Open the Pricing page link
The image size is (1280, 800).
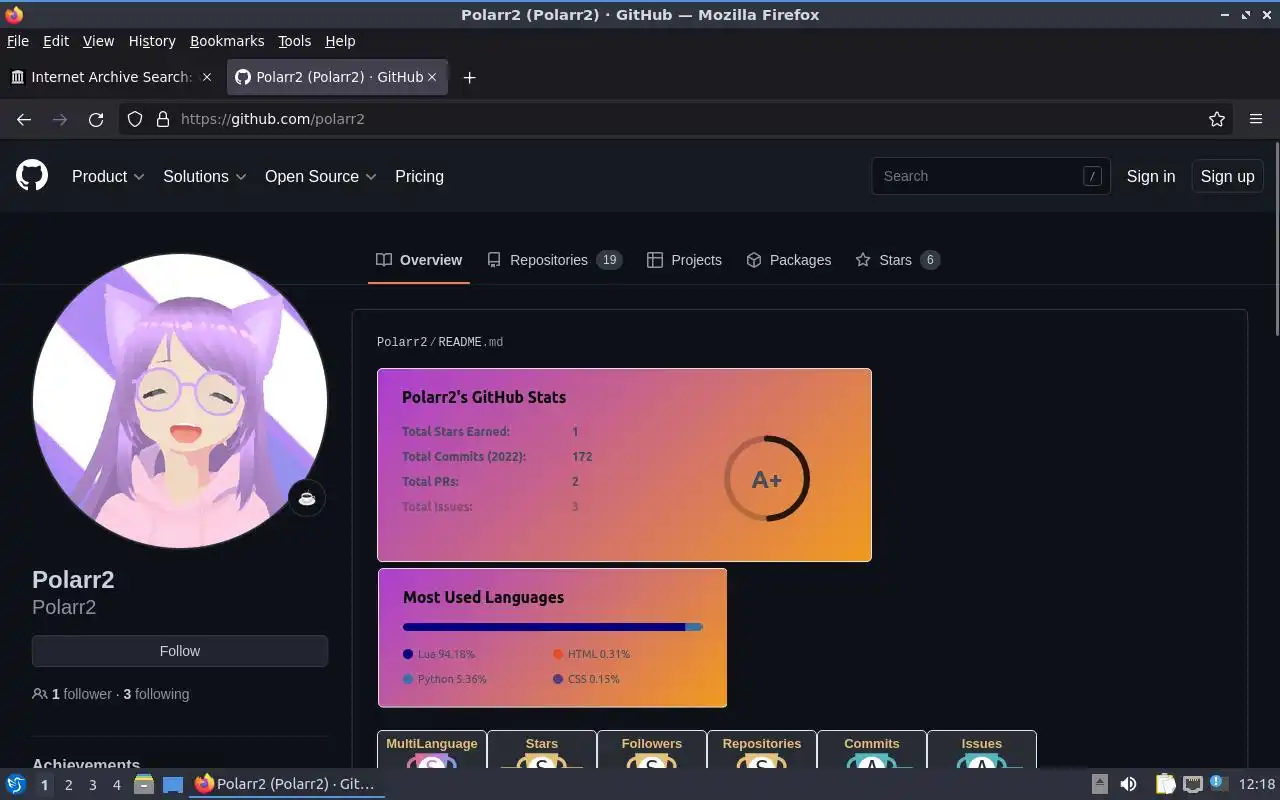tap(419, 176)
